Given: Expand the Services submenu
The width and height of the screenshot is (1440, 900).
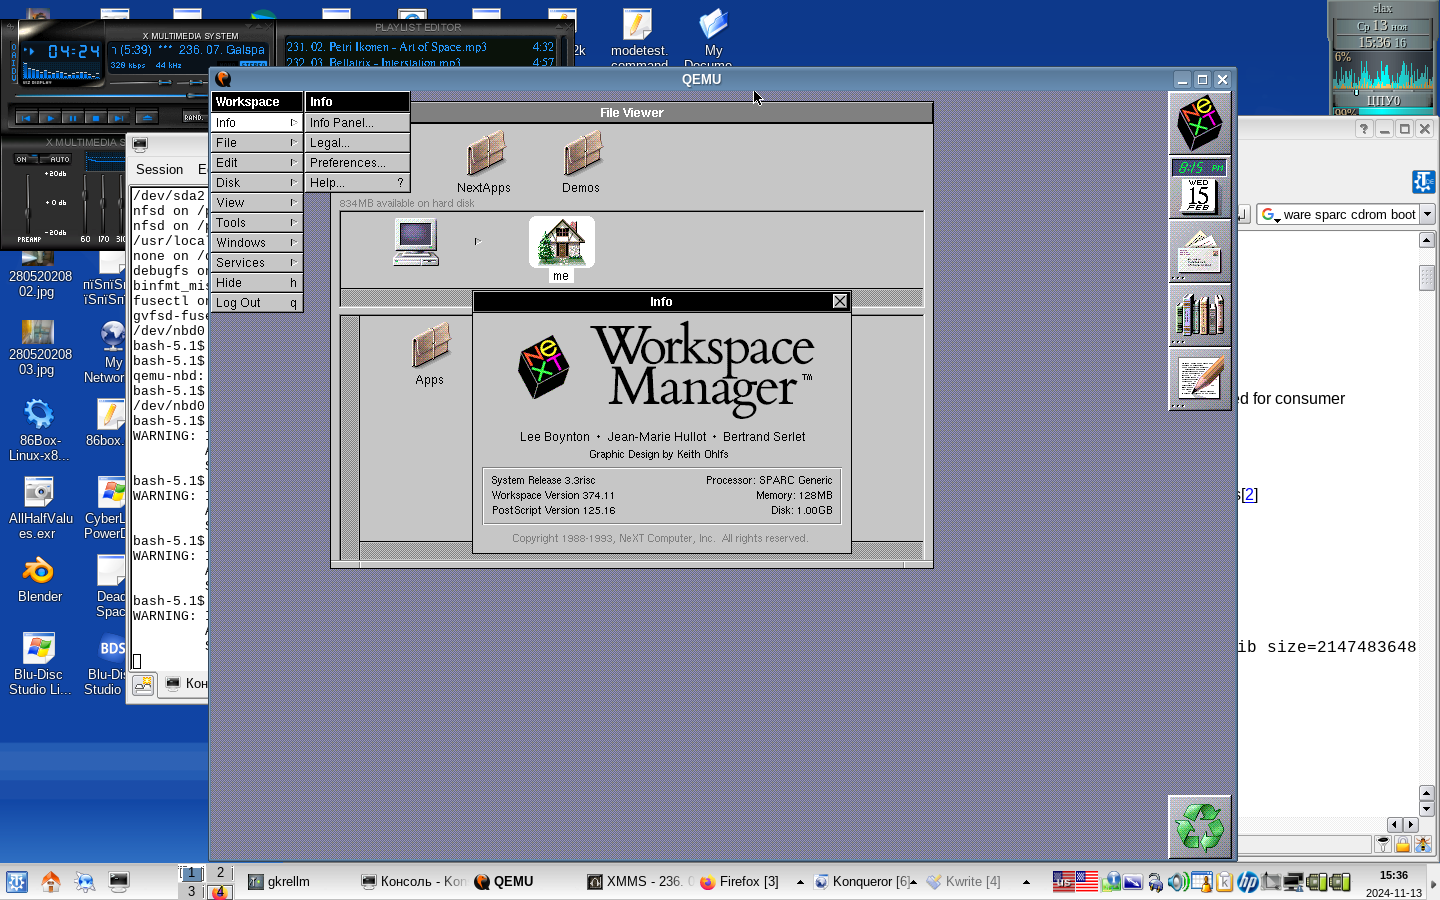Looking at the screenshot, I should (x=256, y=263).
